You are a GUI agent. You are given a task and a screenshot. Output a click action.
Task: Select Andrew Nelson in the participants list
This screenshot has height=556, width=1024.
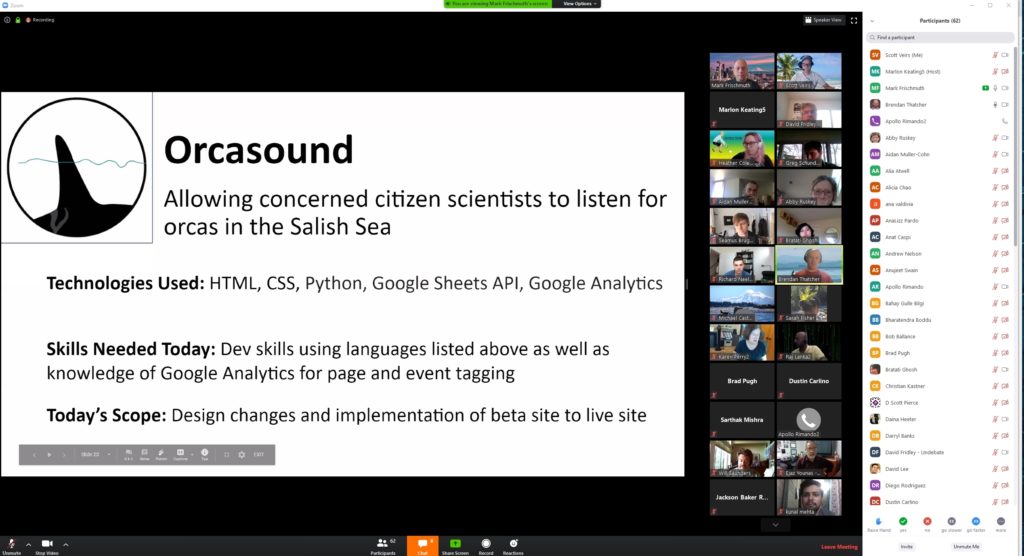tap(940, 253)
